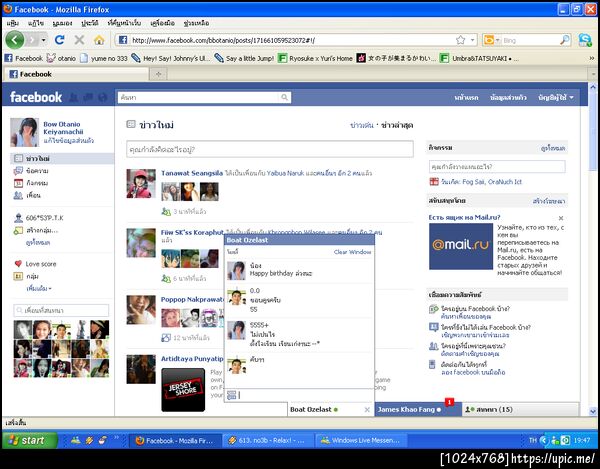Close the Mail.ru advertisement
Screen dimensions: 600x469
pyautogui.click(x=561, y=218)
